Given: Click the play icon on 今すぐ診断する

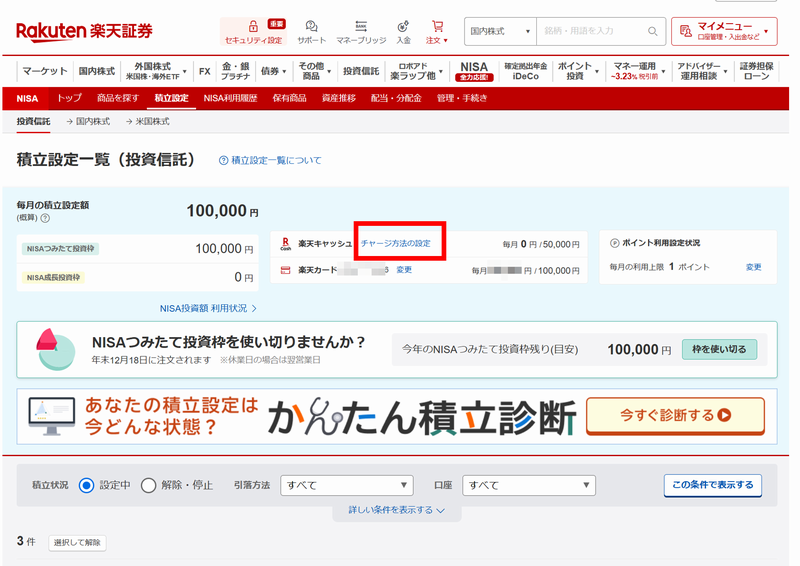Looking at the screenshot, I should pos(724,415).
